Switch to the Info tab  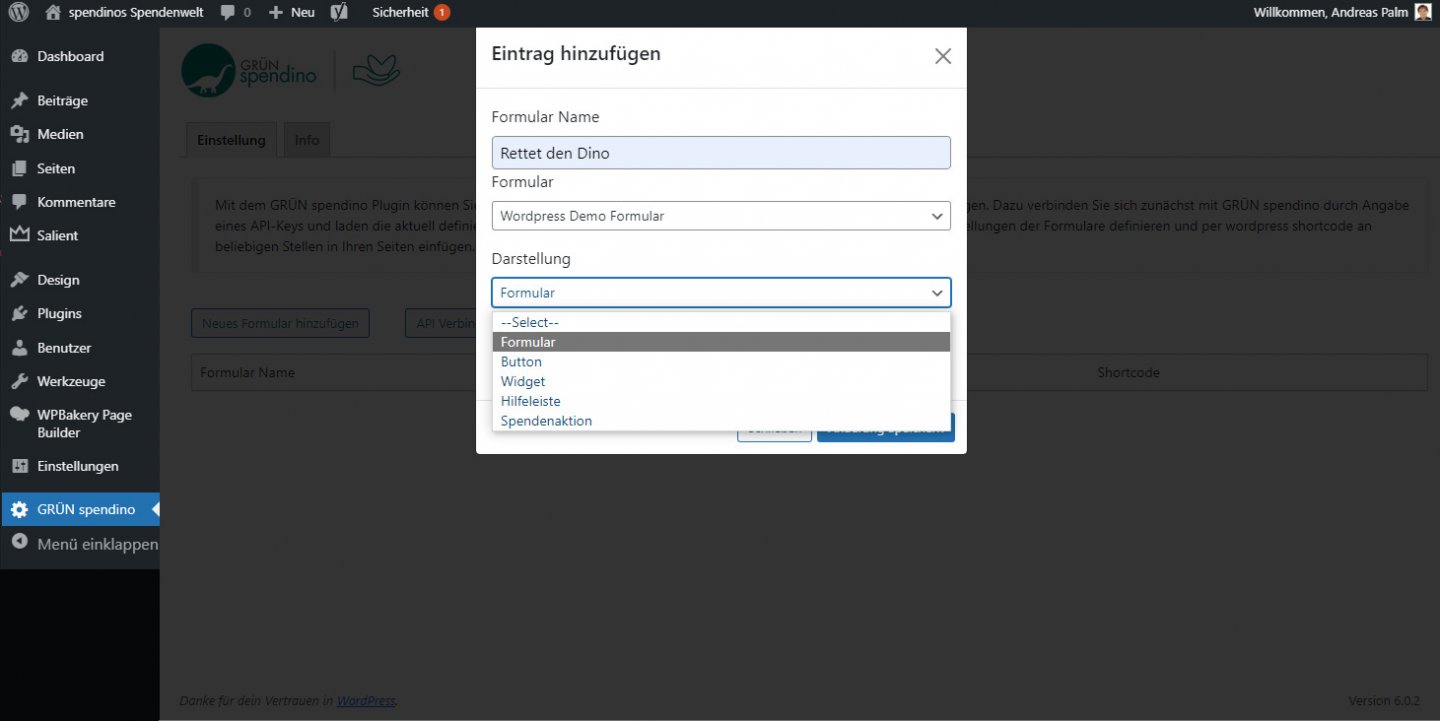coord(306,140)
